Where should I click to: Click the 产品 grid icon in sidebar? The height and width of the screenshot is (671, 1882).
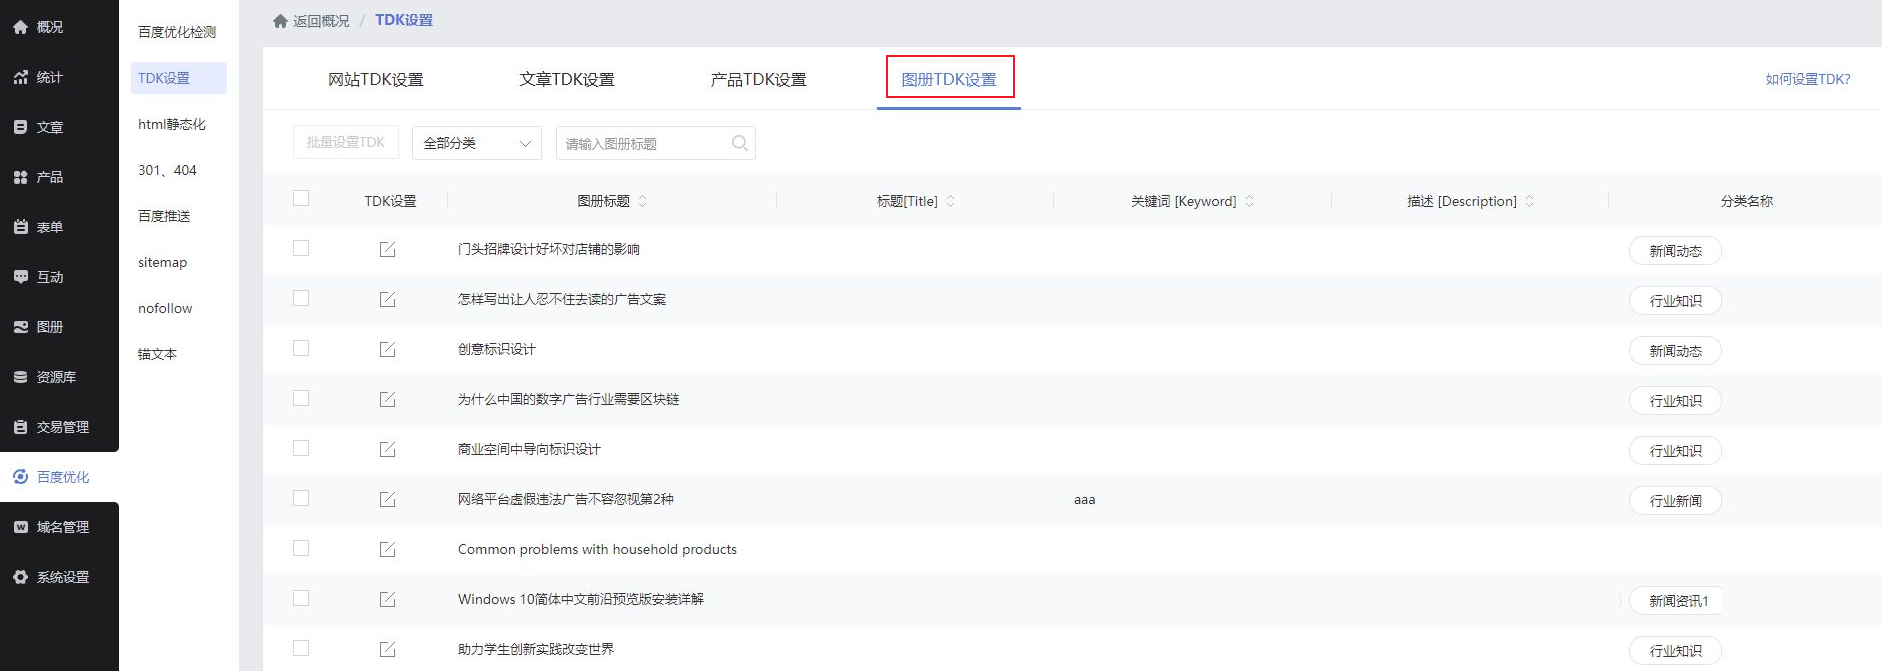coord(20,177)
